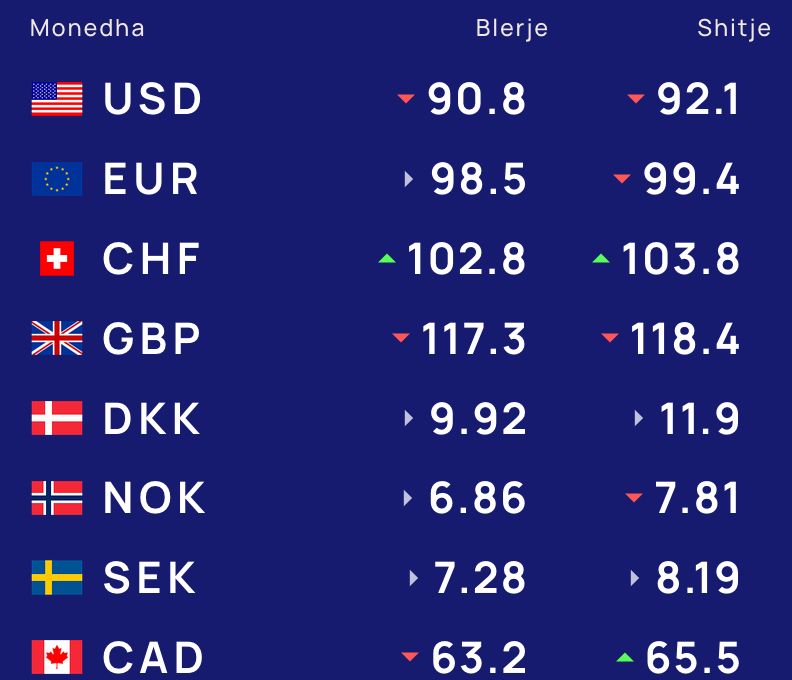Click the green up arrow beside CHF 102.8

[x=387, y=259]
